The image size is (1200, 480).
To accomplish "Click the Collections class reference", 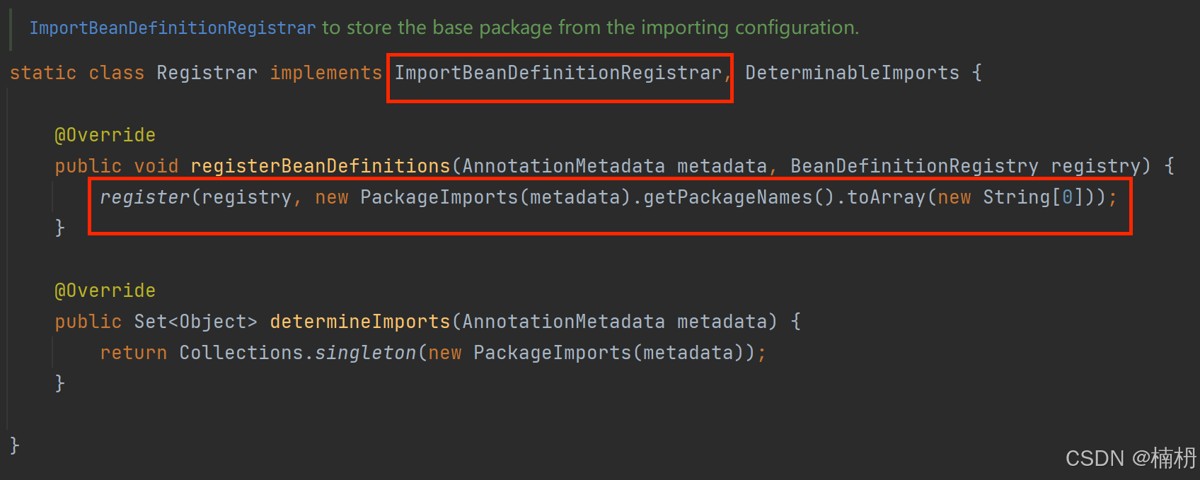I will 241,353.
